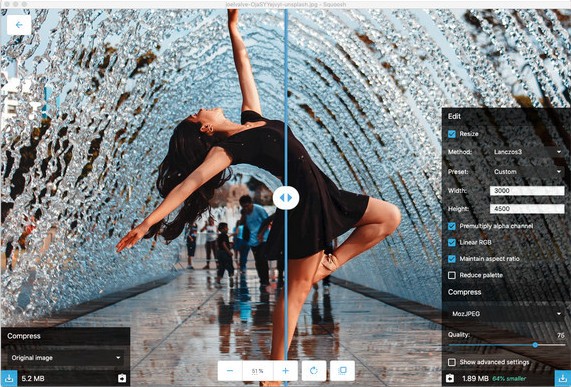Copy right side settings icon beside 1.89 MB

point(450,378)
